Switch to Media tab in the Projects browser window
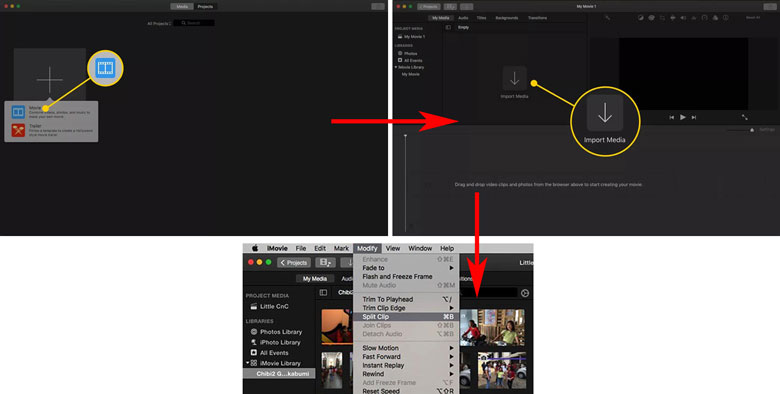This screenshot has width=780, height=394. click(x=182, y=6)
